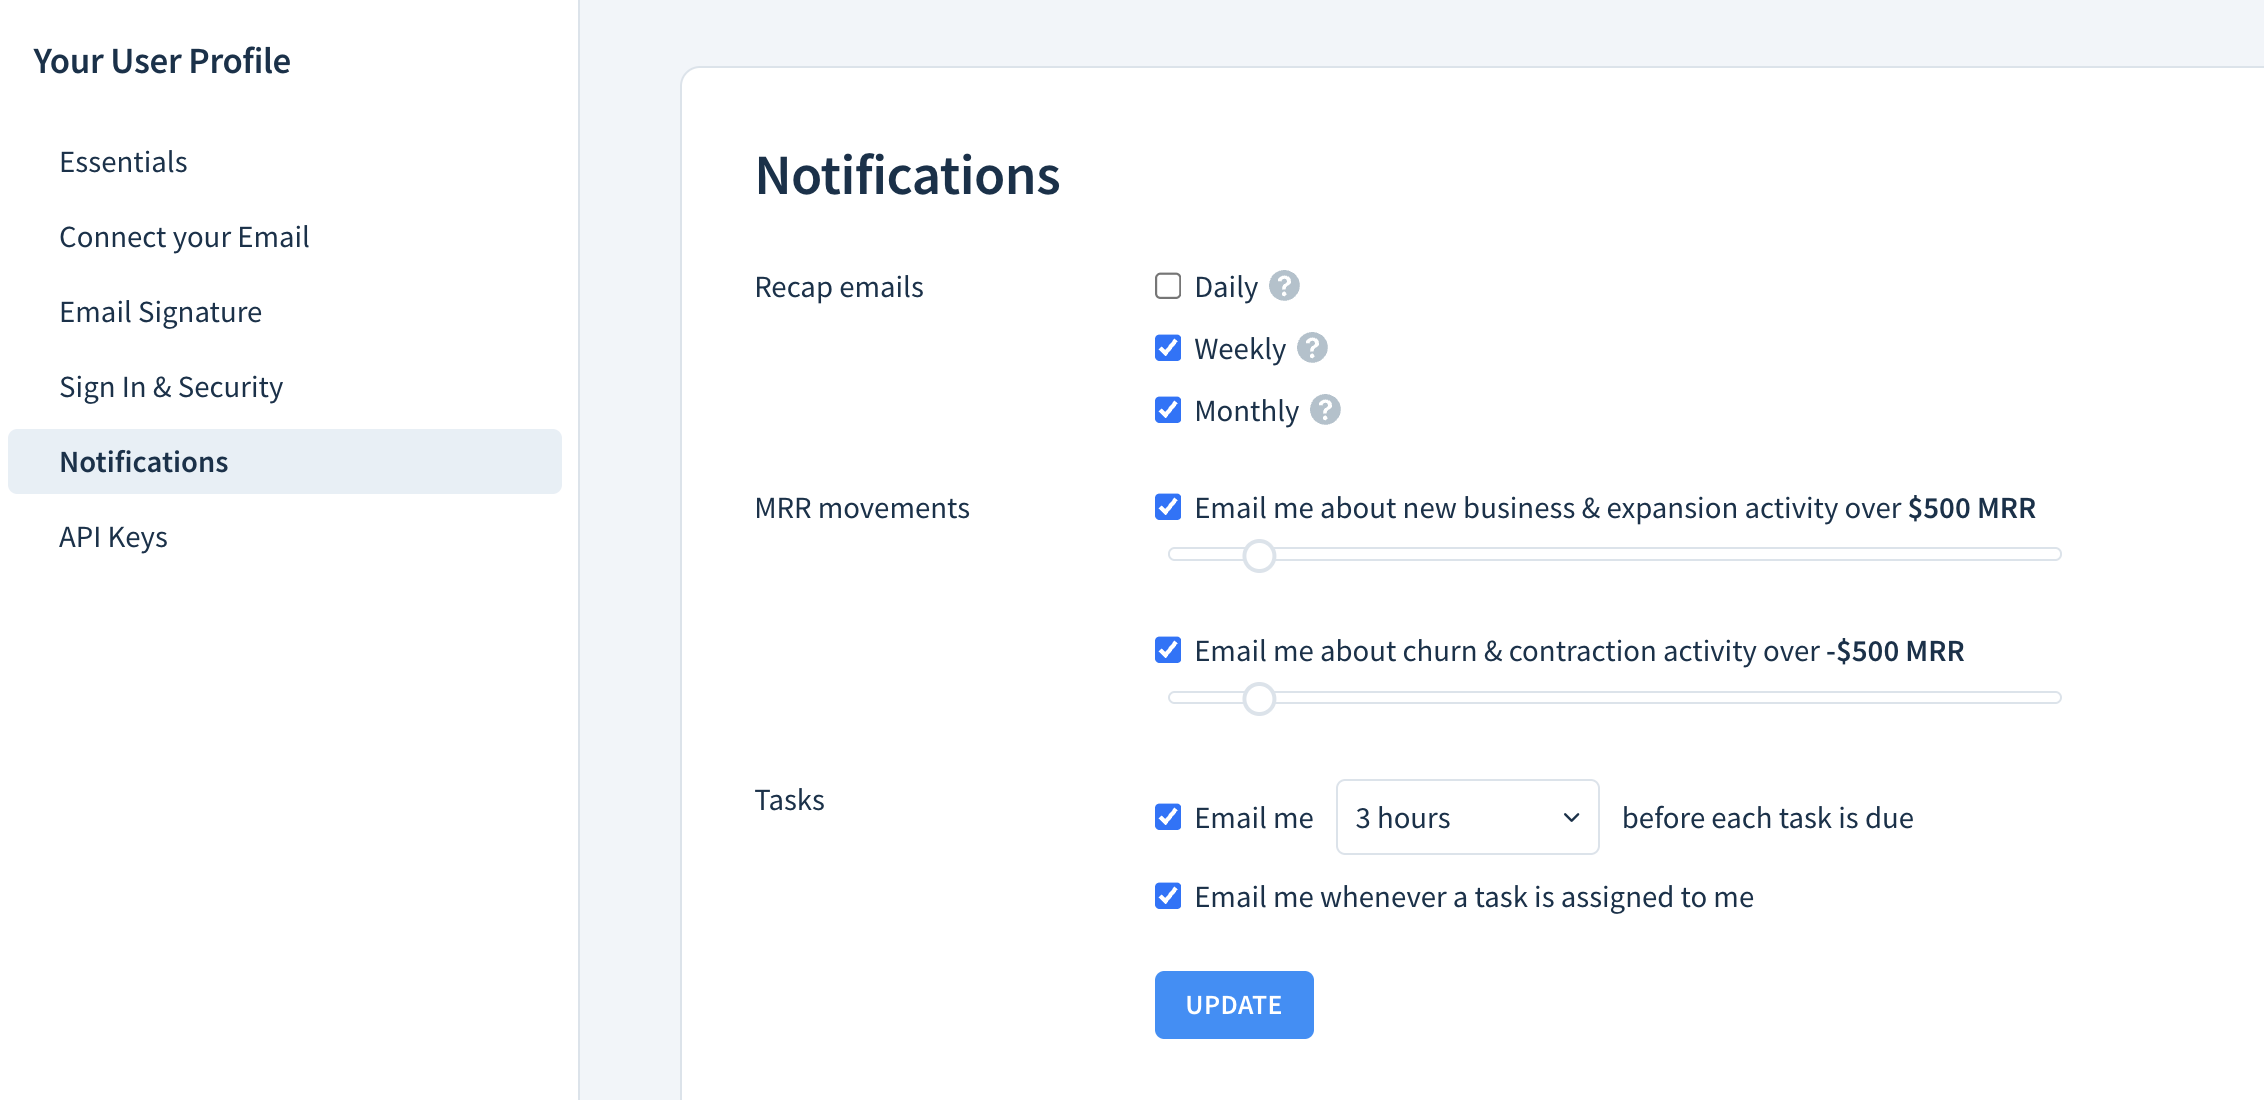Enable the Daily recap email checkbox
This screenshot has width=2264, height=1100.
(1168, 286)
